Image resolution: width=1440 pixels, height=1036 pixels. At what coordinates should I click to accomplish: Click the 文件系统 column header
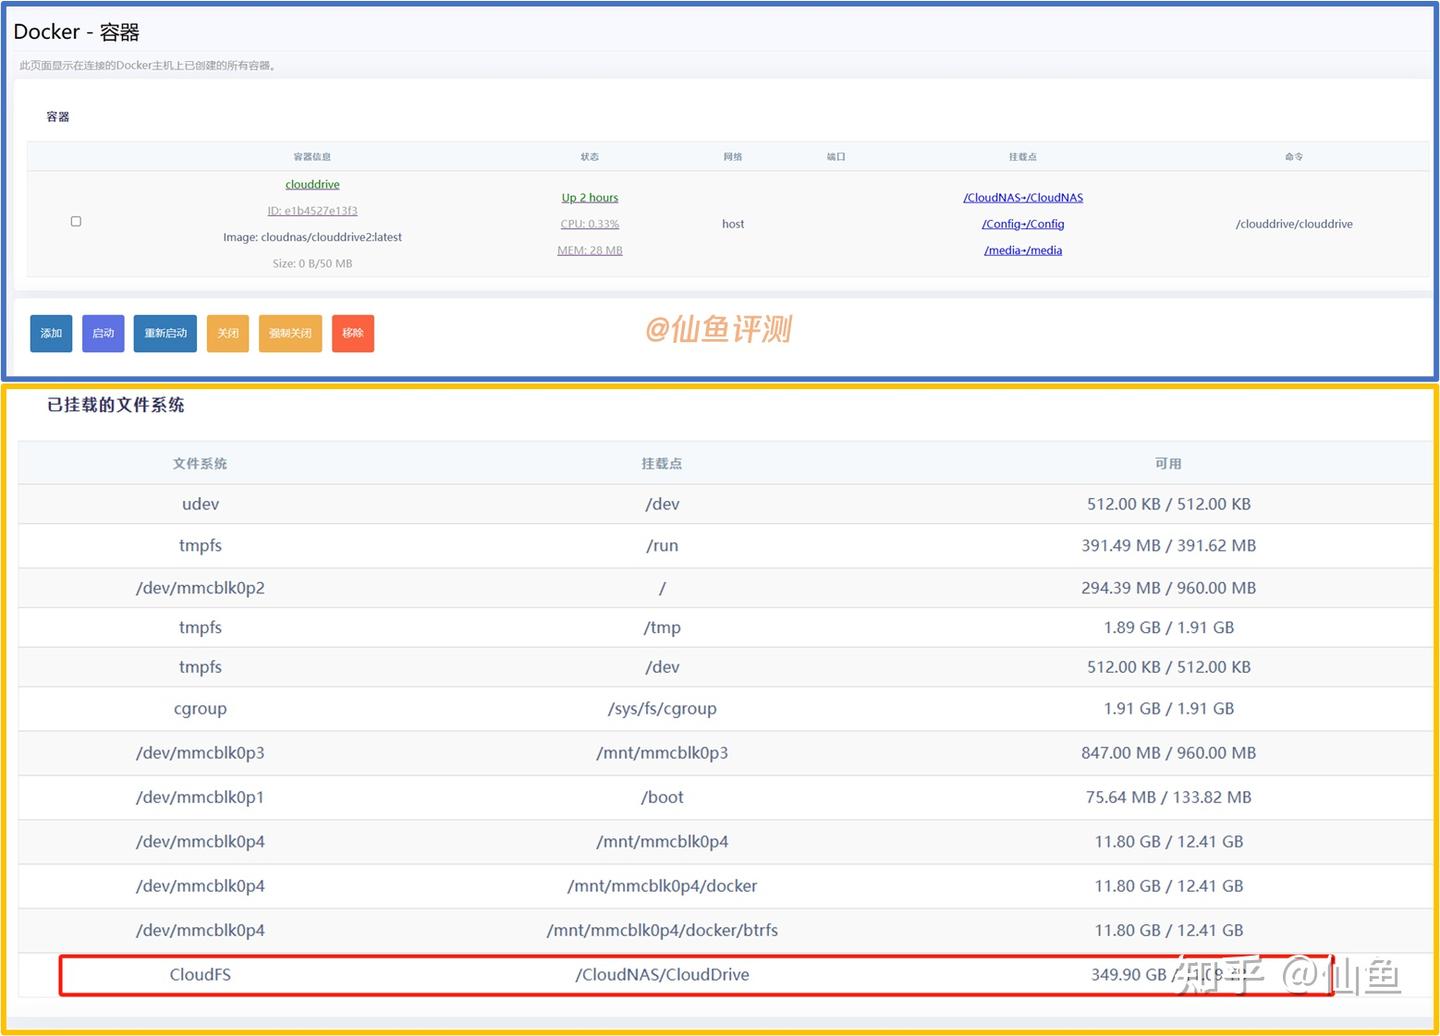click(200, 463)
